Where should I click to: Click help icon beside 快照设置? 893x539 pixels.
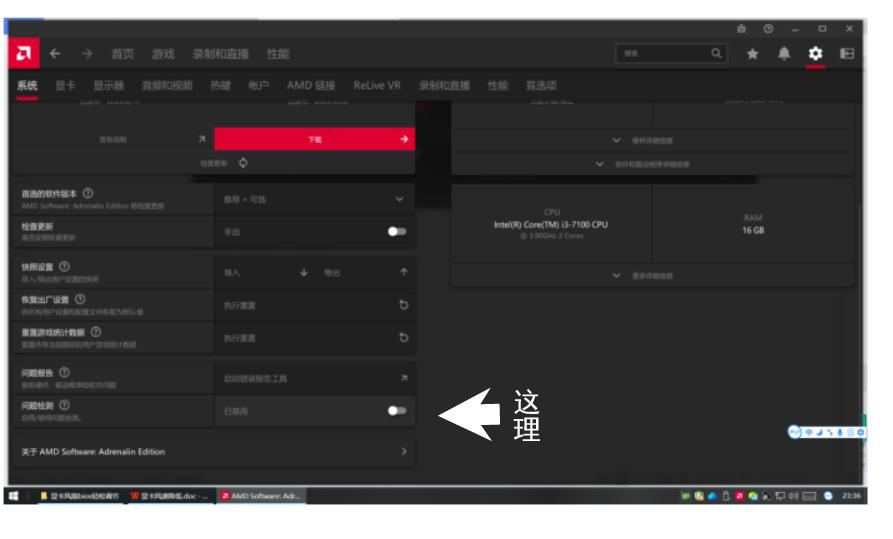pyautogui.click(x=64, y=267)
